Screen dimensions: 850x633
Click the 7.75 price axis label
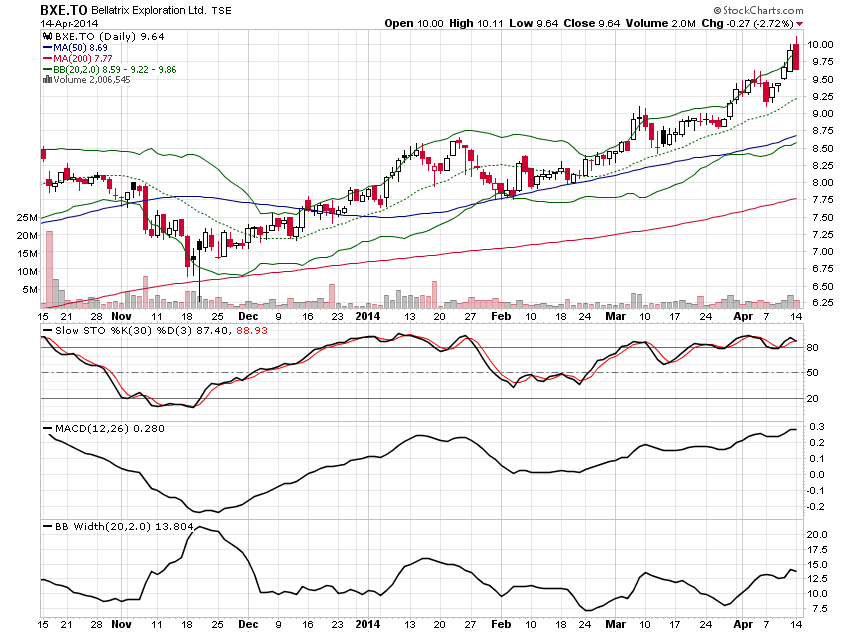pos(822,199)
